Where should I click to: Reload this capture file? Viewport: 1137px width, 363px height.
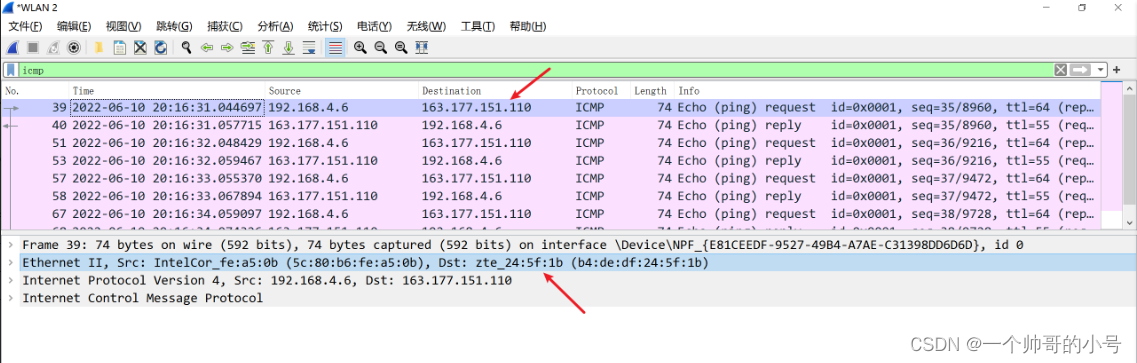click(x=160, y=48)
